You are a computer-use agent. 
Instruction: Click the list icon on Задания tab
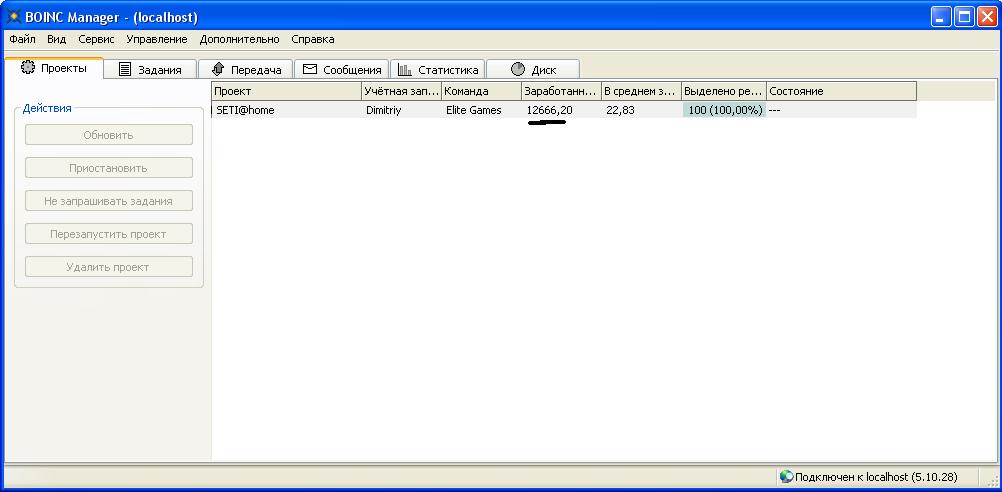[x=125, y=70]
